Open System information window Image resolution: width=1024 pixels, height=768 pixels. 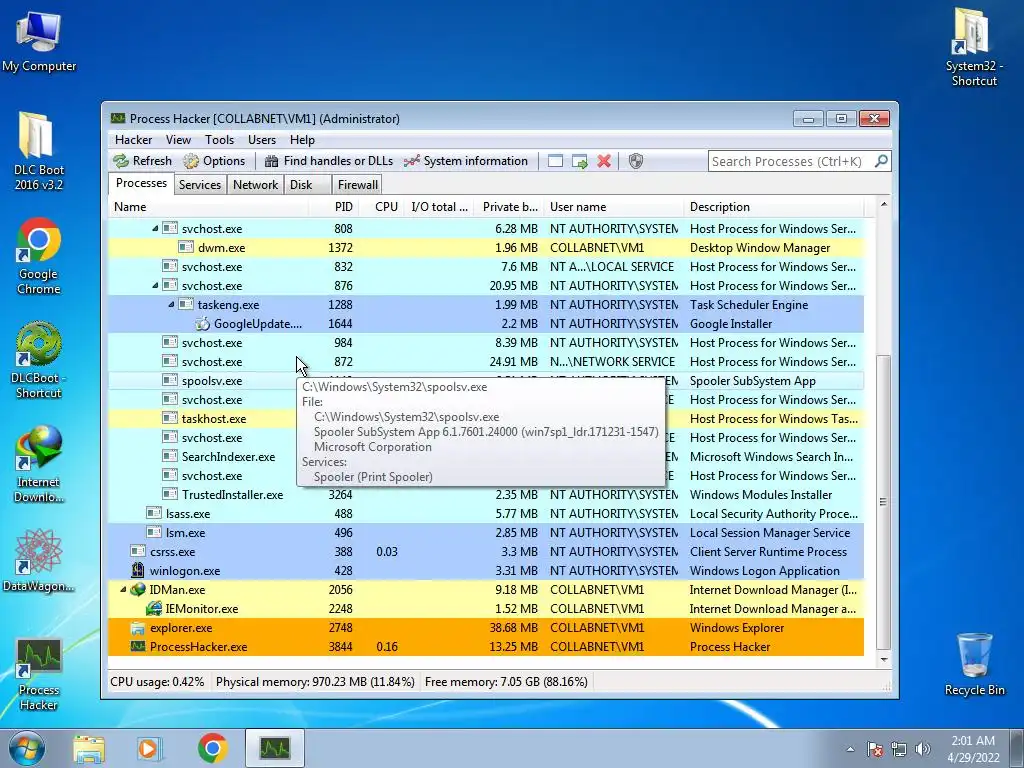[x=465, y=161]
